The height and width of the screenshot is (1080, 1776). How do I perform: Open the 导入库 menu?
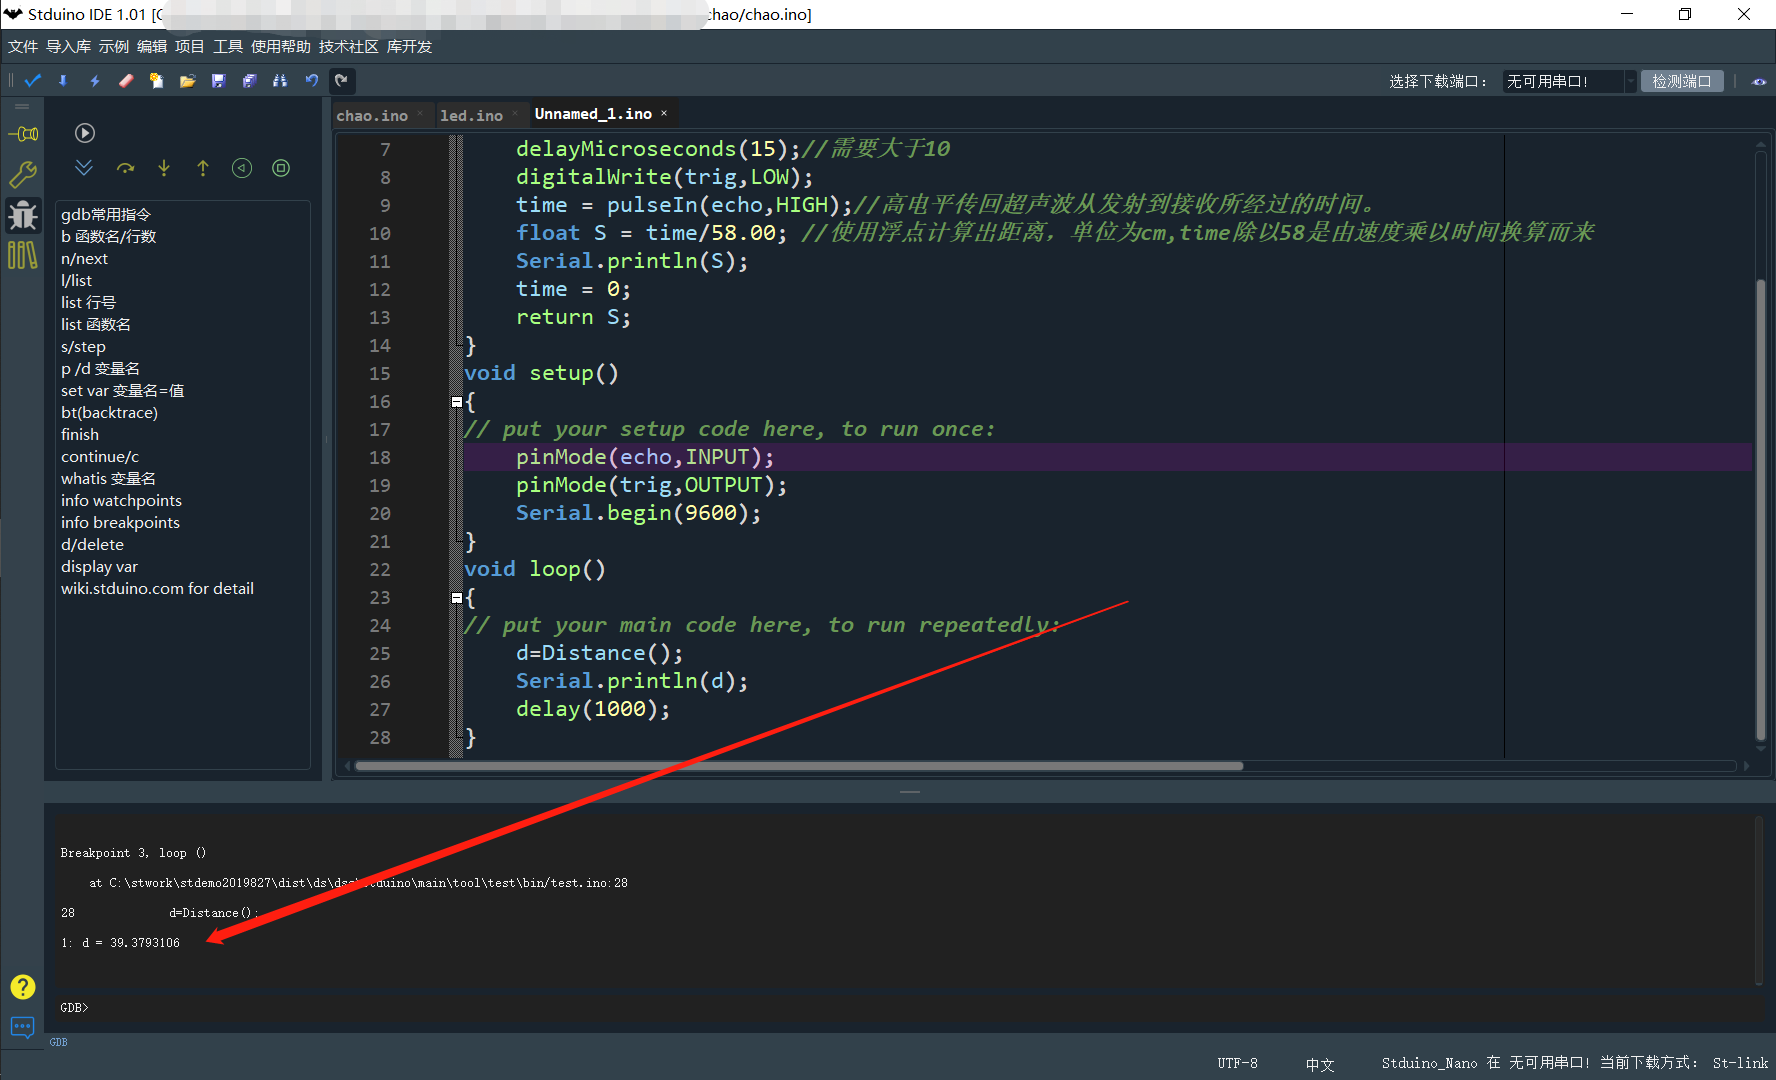pyautogui.click(x=68, y=47)
